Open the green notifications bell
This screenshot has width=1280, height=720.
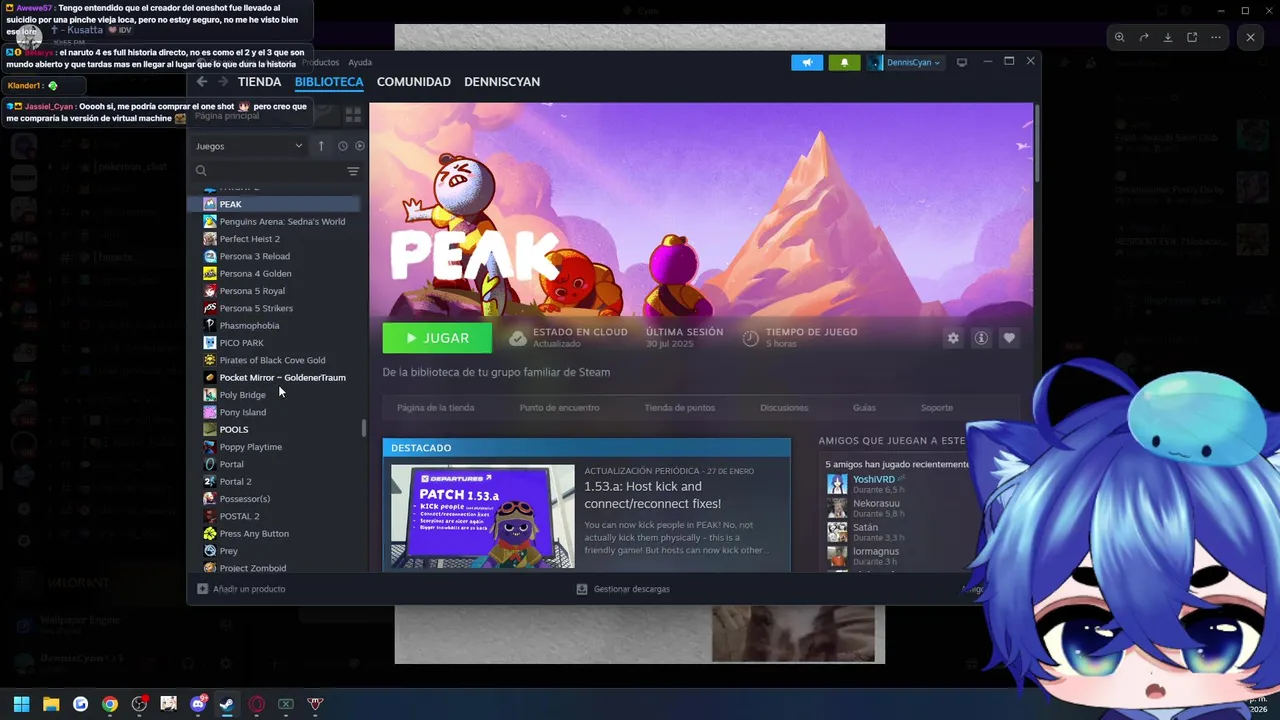844,62
